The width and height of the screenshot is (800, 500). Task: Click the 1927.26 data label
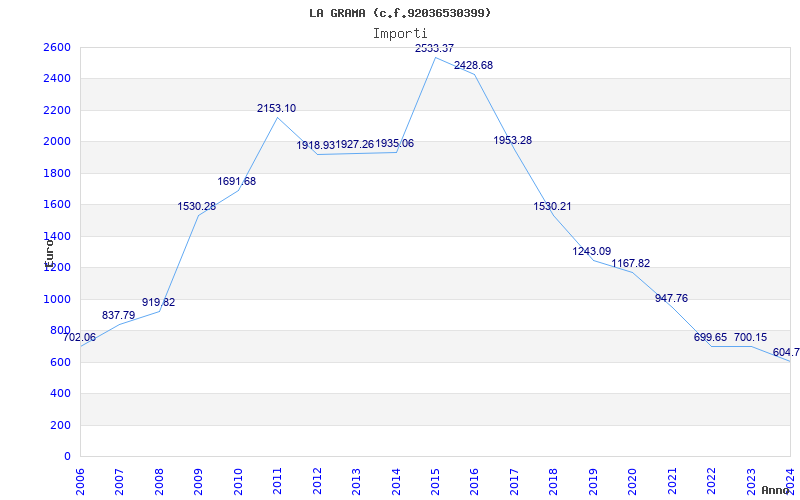point(355,144)
